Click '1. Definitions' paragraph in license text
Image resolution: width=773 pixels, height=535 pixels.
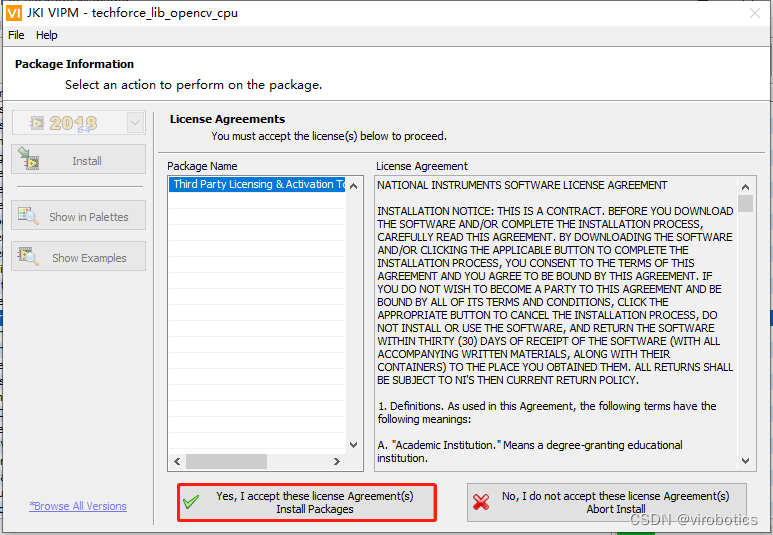[x=547, y=413]
